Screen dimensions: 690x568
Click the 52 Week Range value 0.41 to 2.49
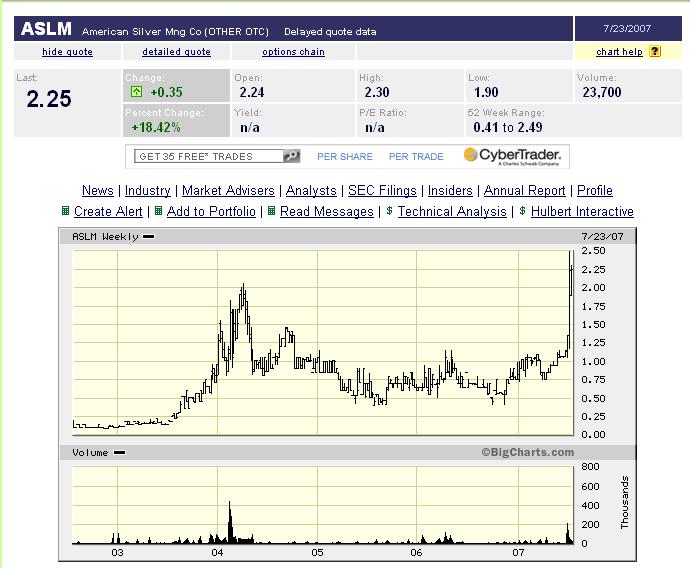[508, 127]
